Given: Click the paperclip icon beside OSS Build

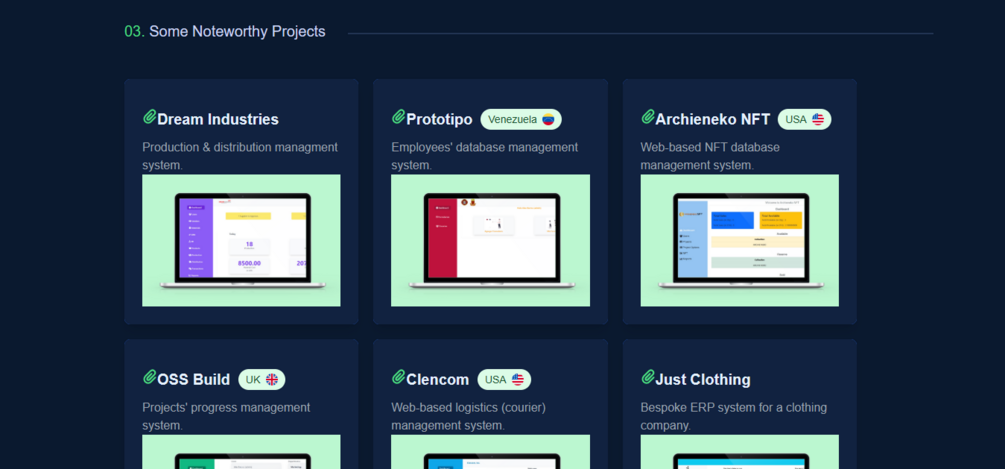Looking at the screenshot, I should (149, 377).
